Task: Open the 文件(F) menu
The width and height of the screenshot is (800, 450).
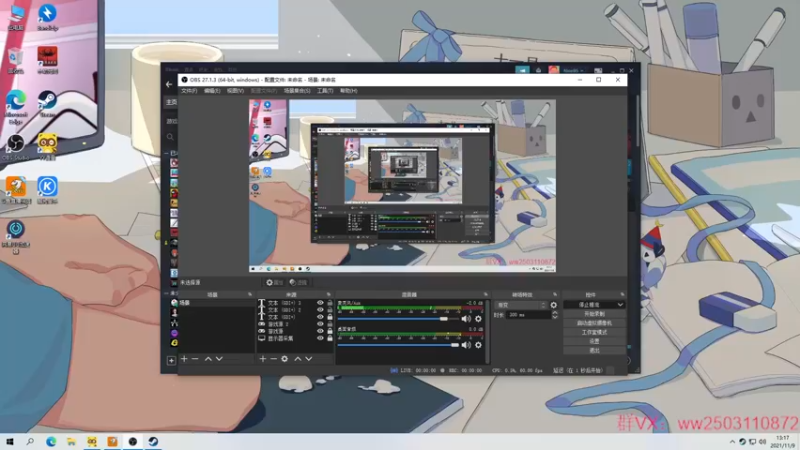Action: [x=189, y=91]
